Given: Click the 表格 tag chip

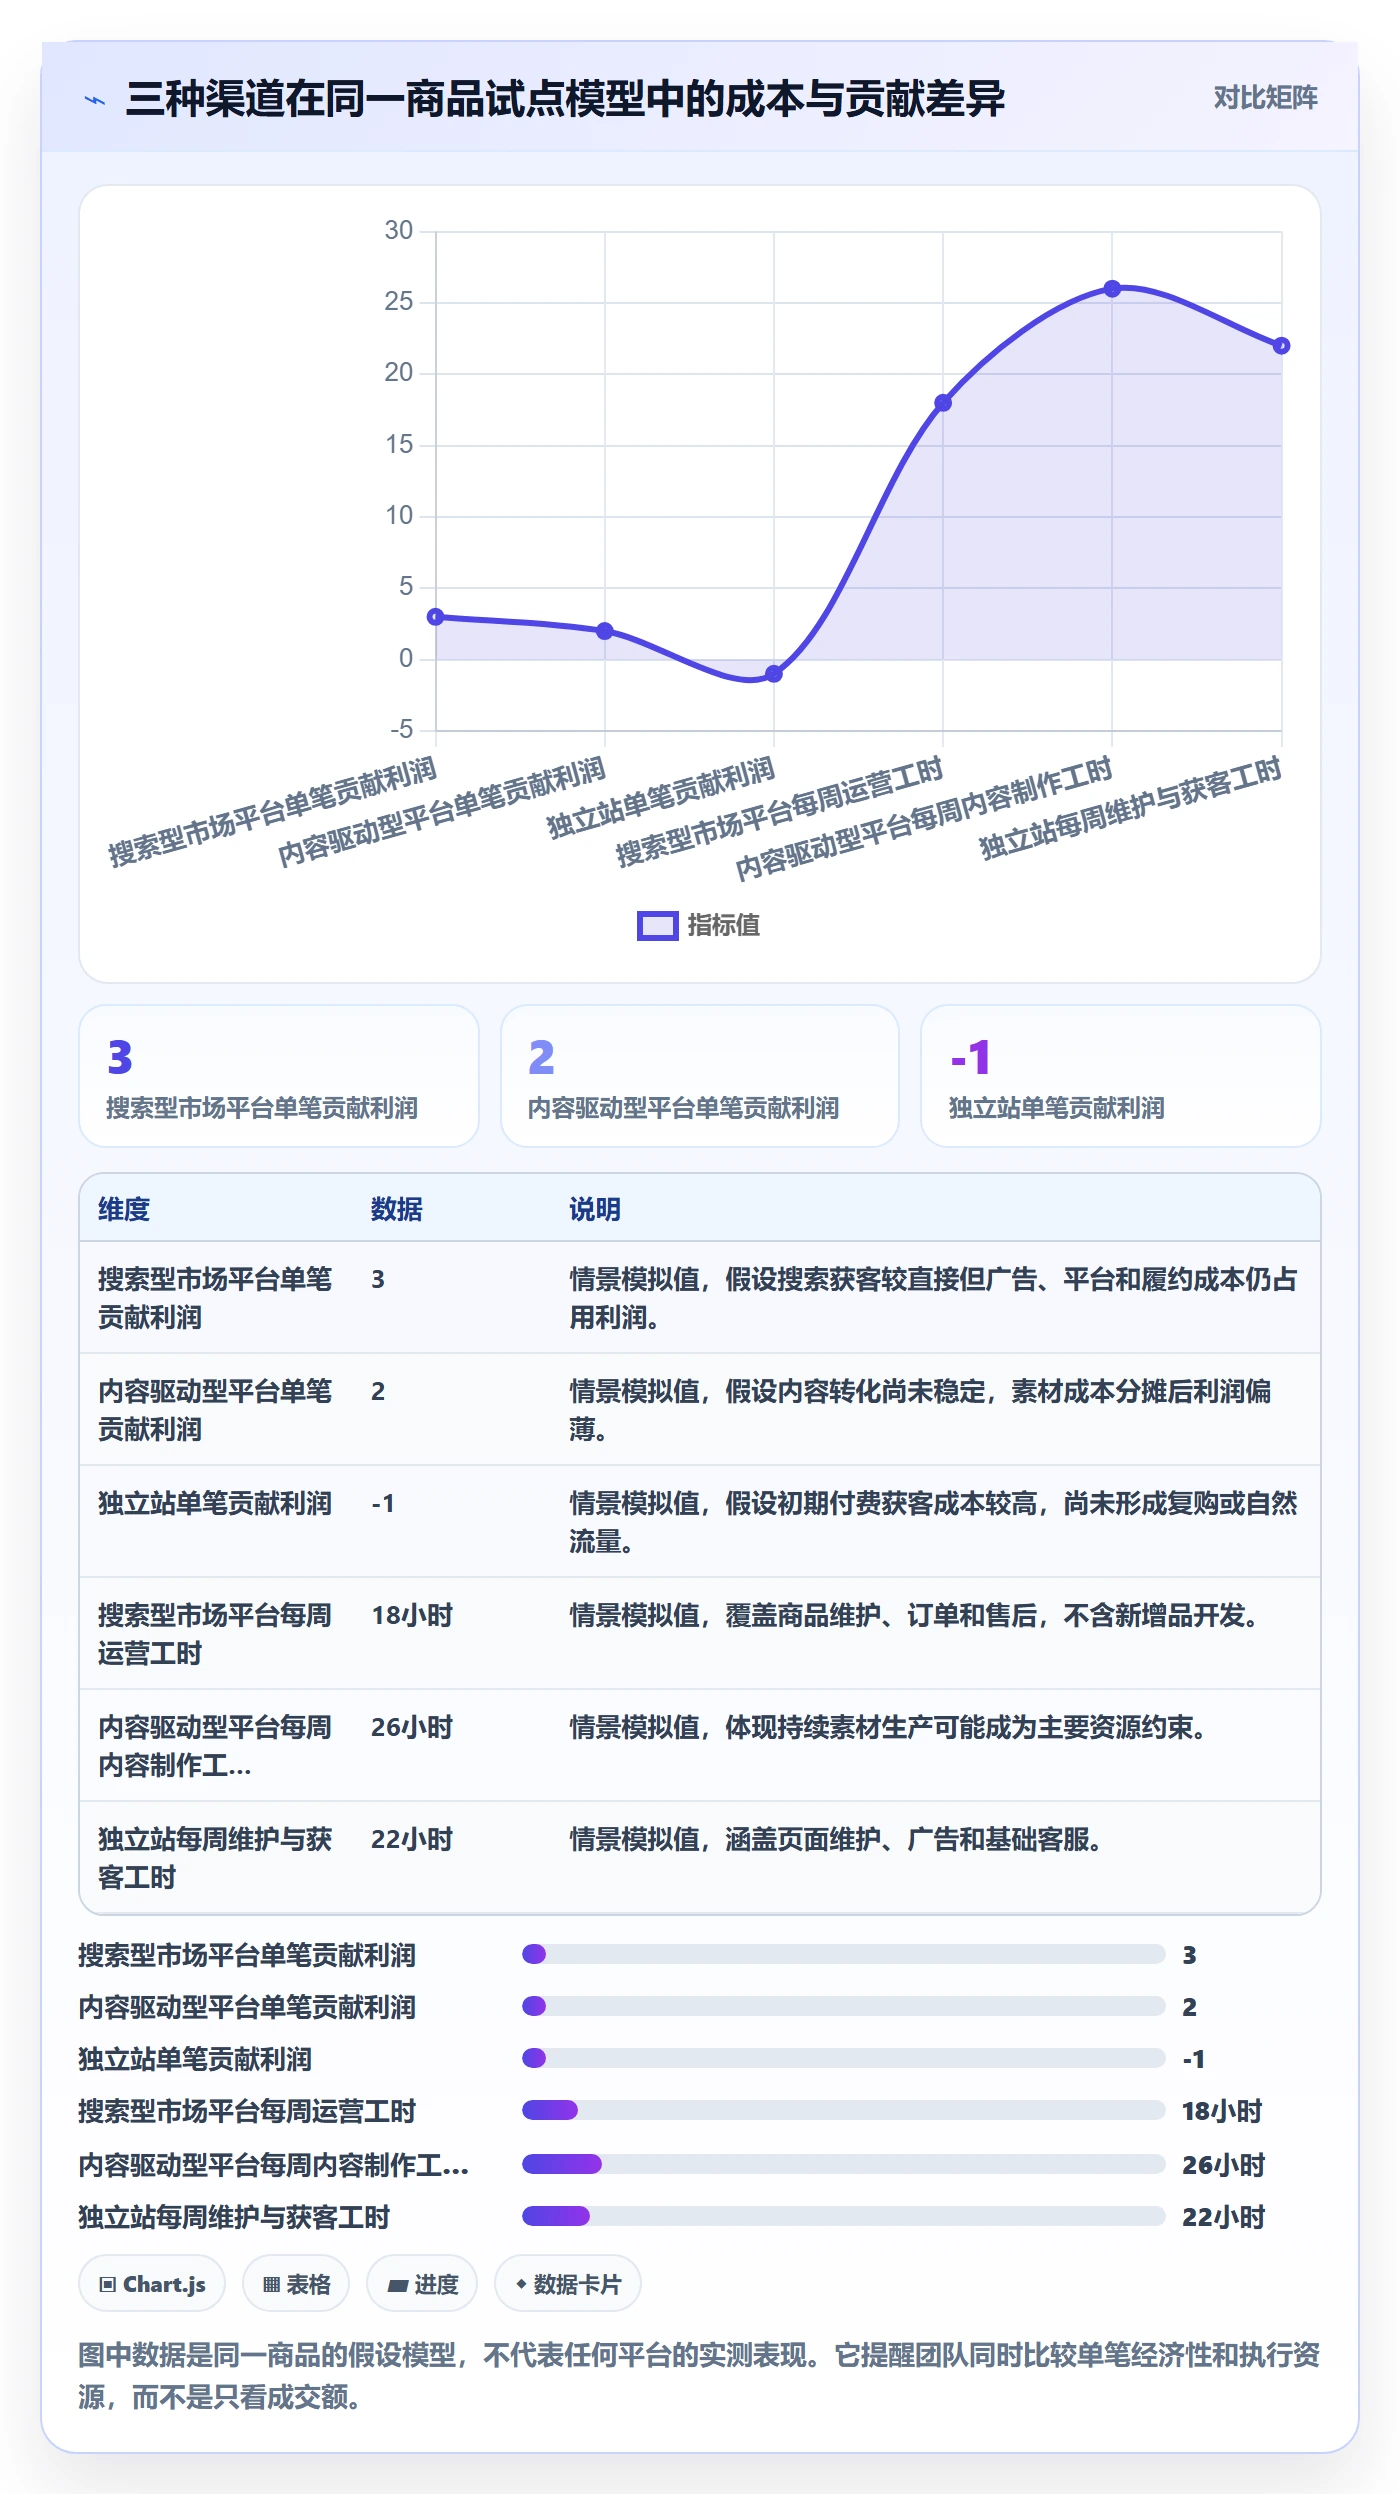Looking at the screenshot, I should click(296, 2284).
